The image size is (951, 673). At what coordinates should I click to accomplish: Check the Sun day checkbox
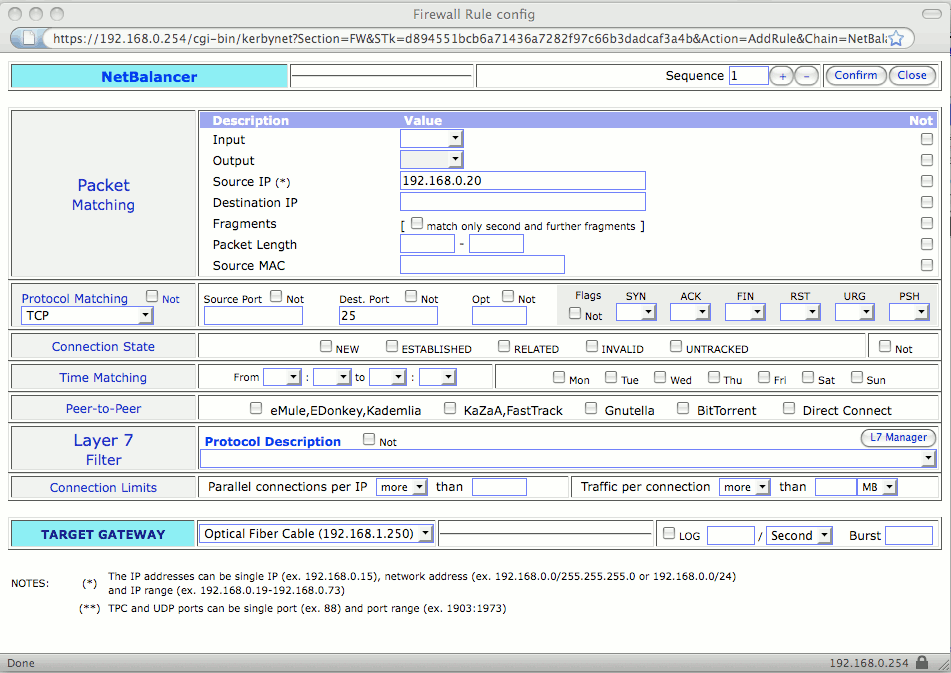(856, 377)
